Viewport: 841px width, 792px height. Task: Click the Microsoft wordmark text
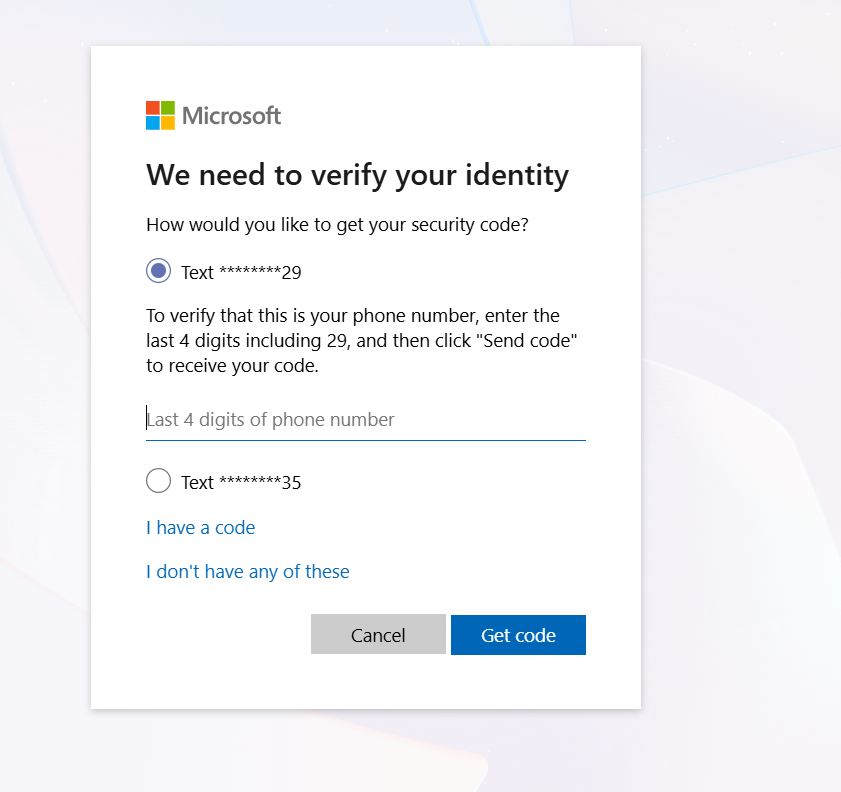click(x=231, y=116)
